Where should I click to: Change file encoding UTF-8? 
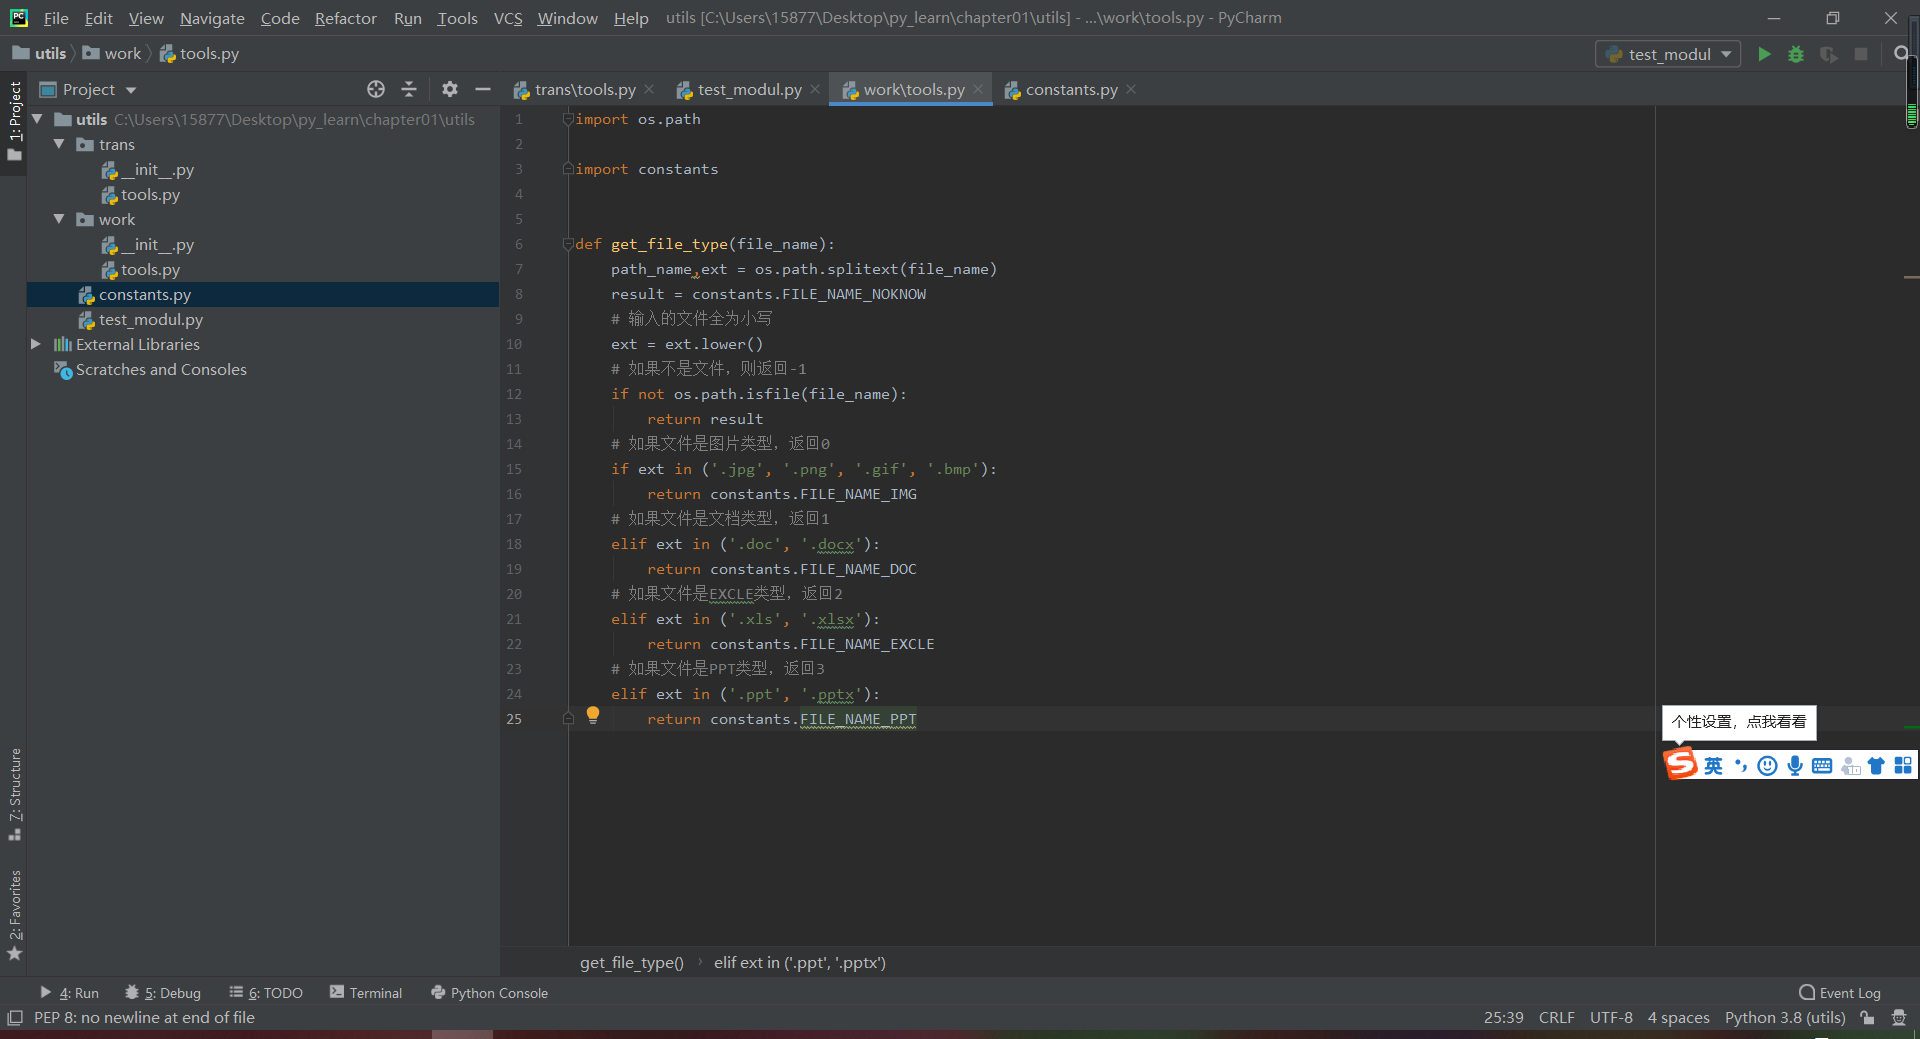[x=1611, y=1018]
